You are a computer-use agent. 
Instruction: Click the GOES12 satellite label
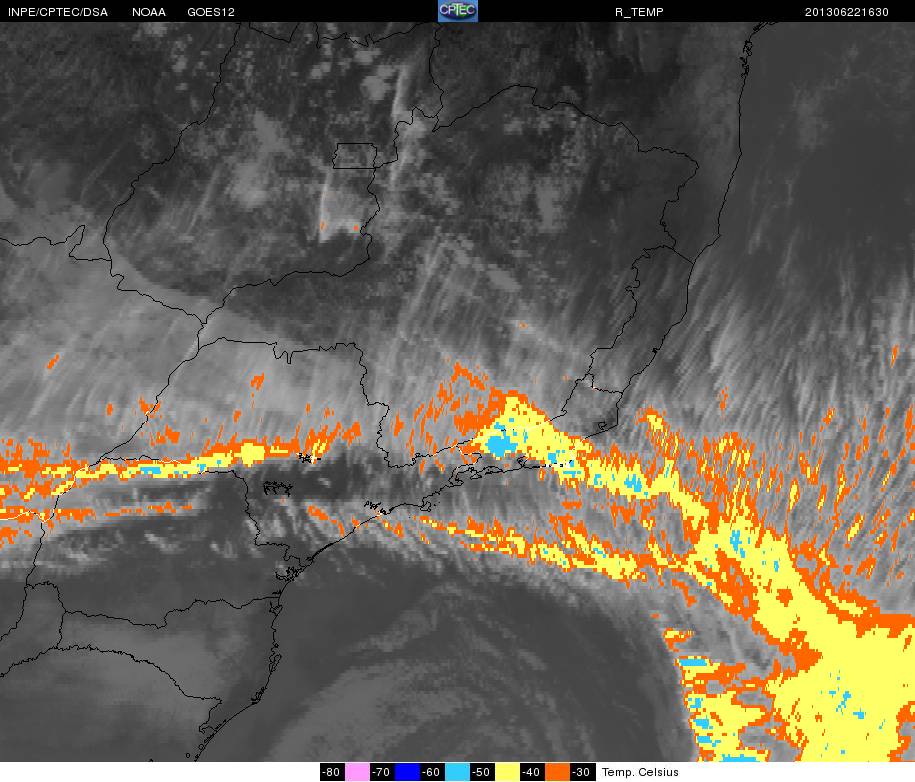coord(211,12)
